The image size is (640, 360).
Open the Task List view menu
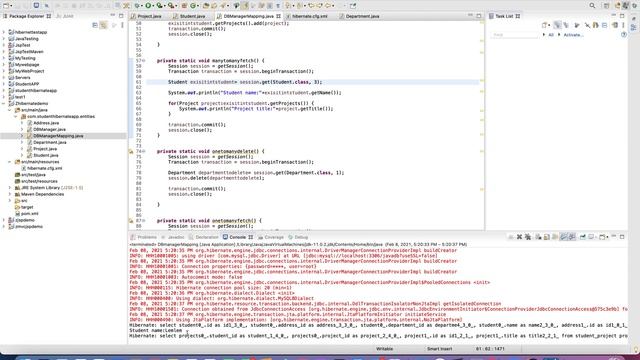click(x=623, y=25)
